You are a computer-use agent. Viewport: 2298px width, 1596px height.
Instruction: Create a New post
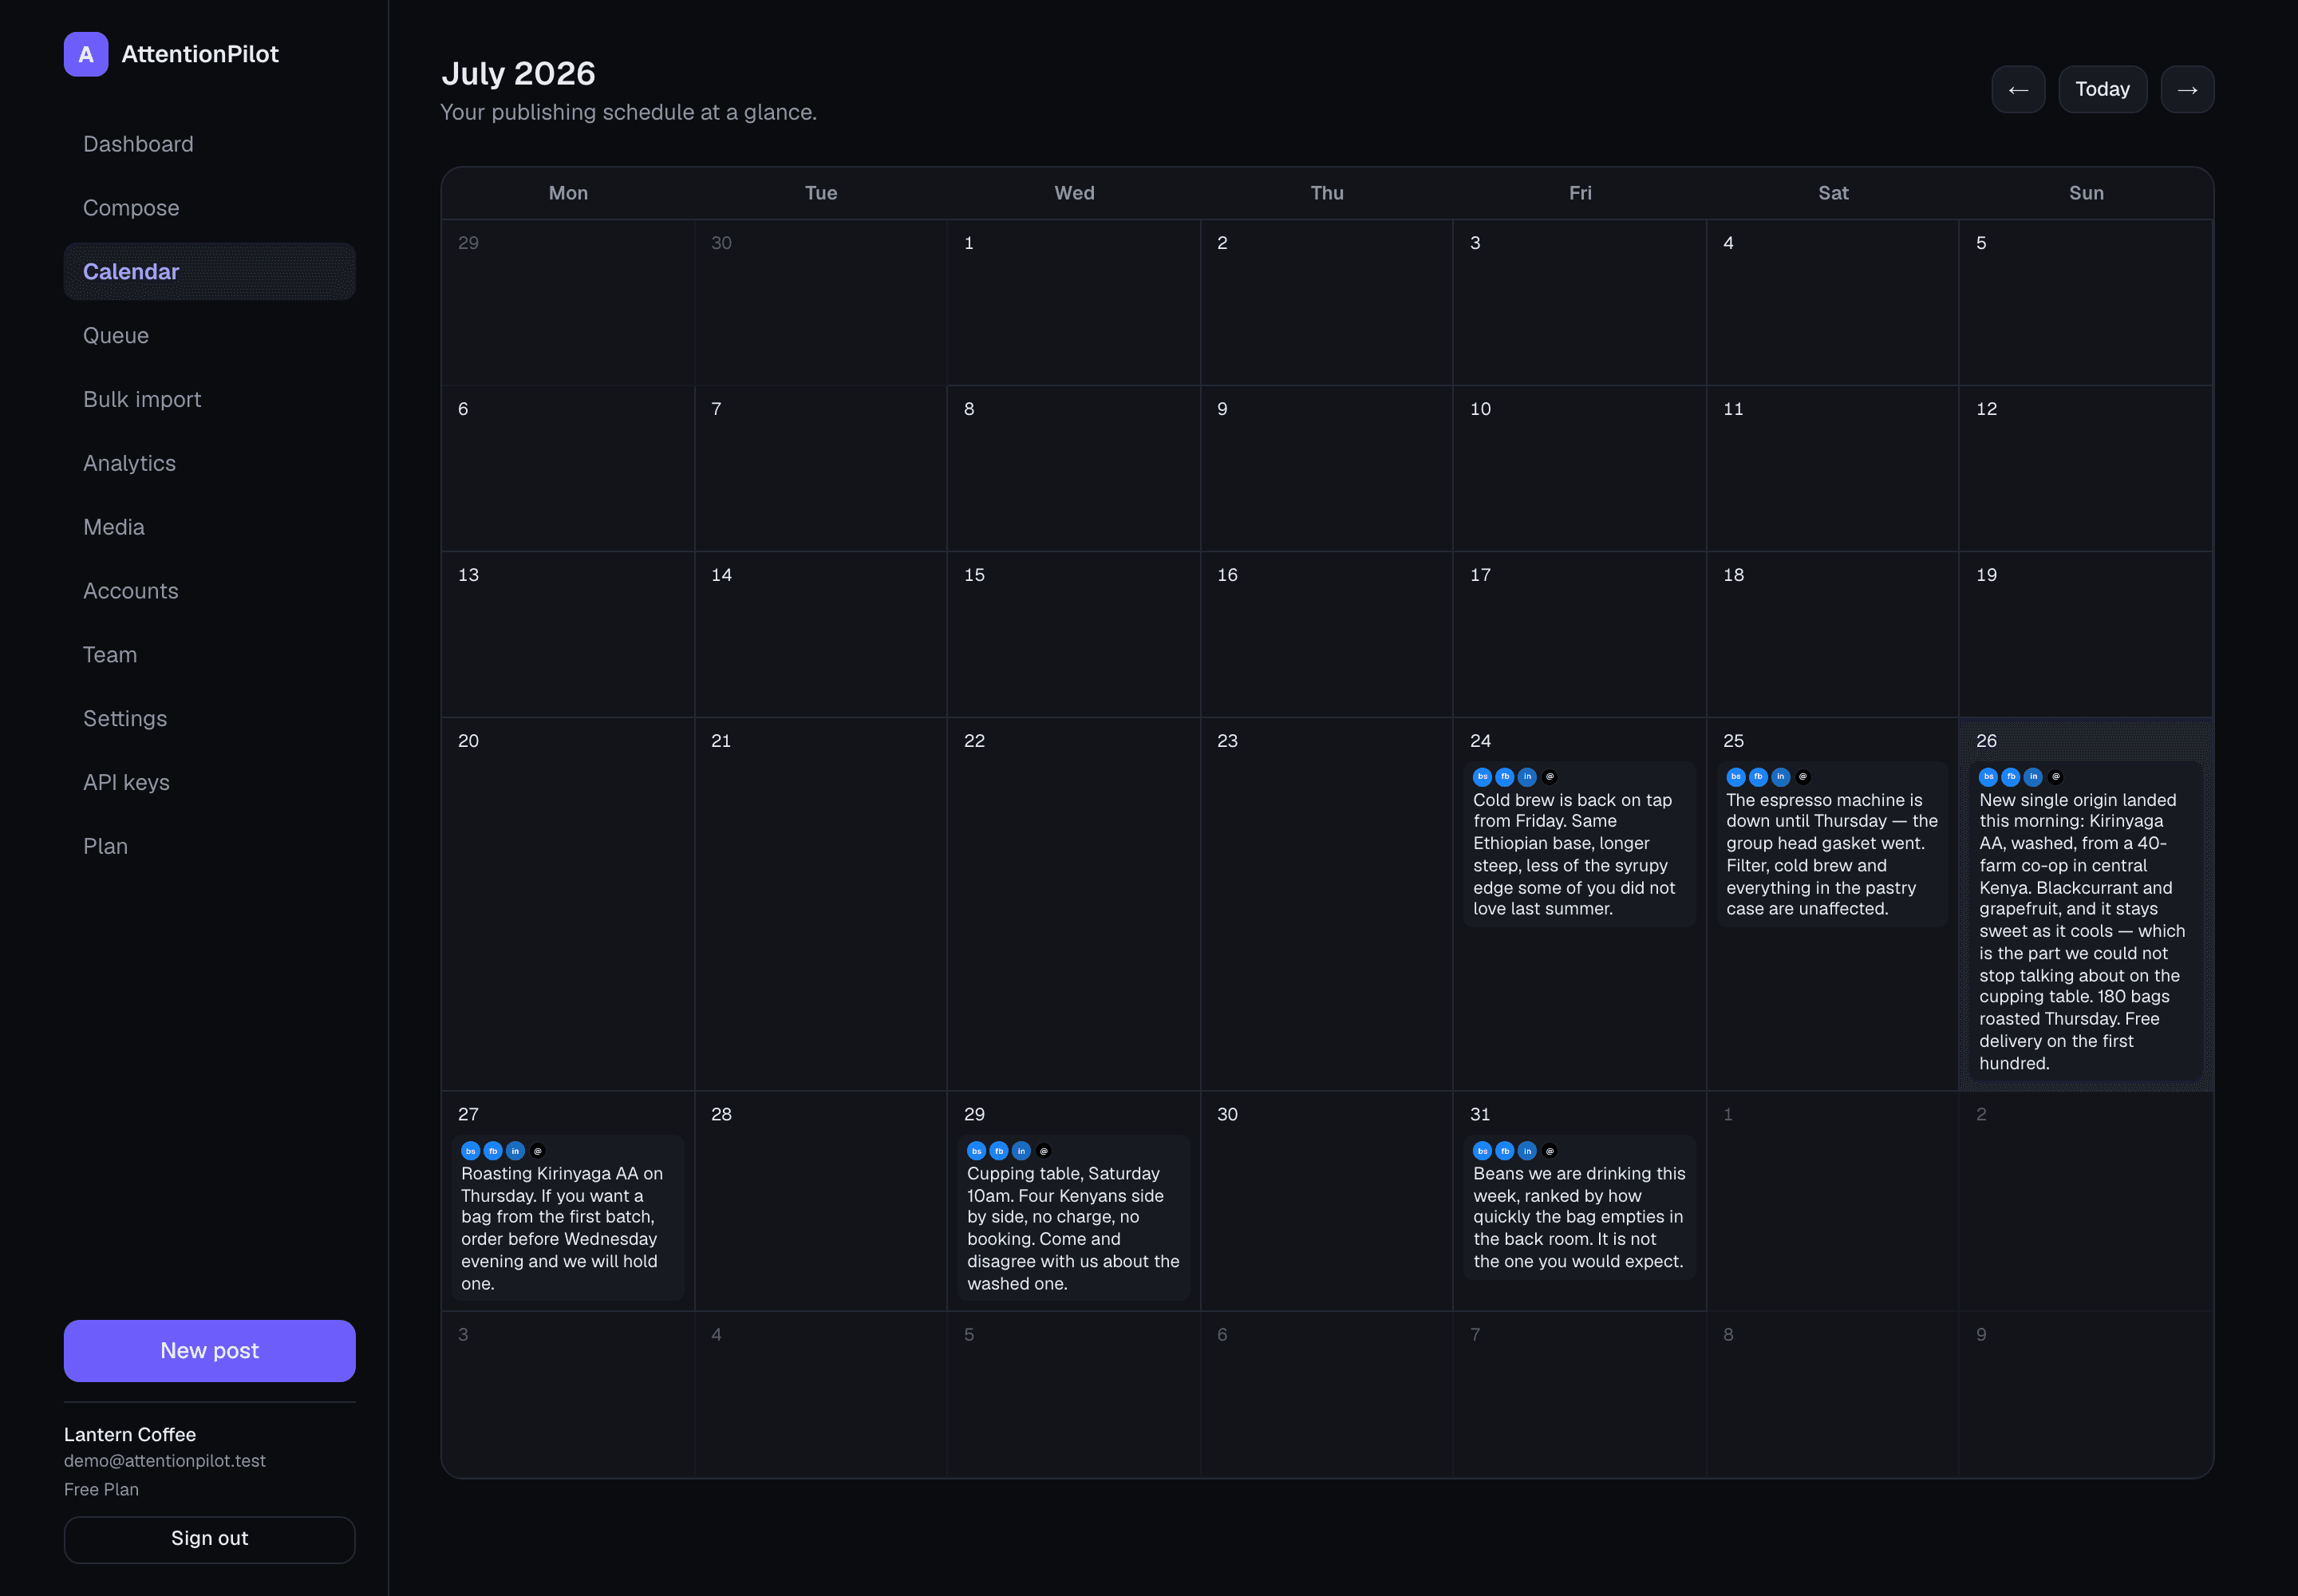(x=209, y=1351)
